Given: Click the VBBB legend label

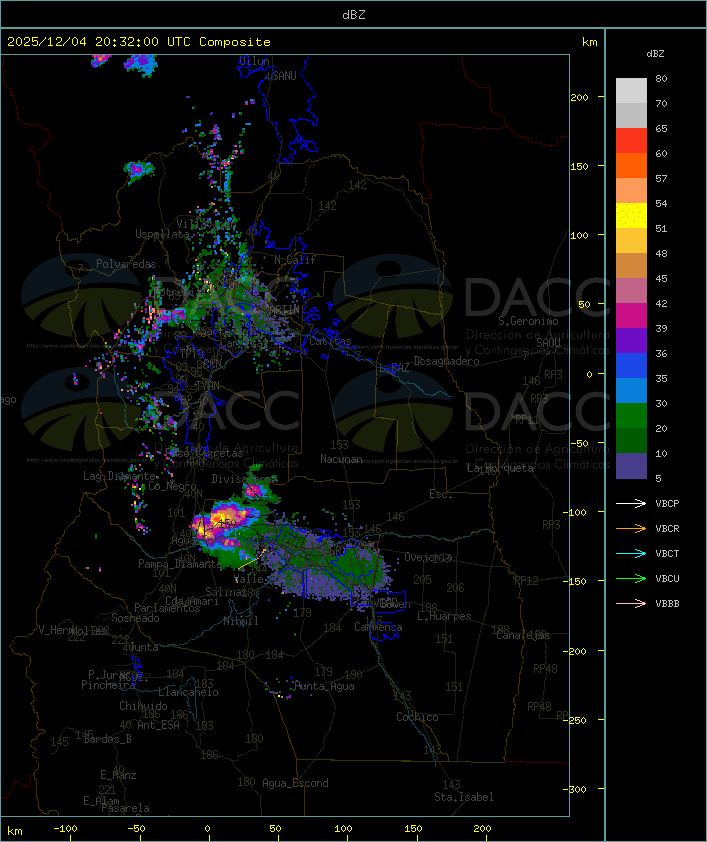Looking at the screenshot, I should (x=667, y=604).
